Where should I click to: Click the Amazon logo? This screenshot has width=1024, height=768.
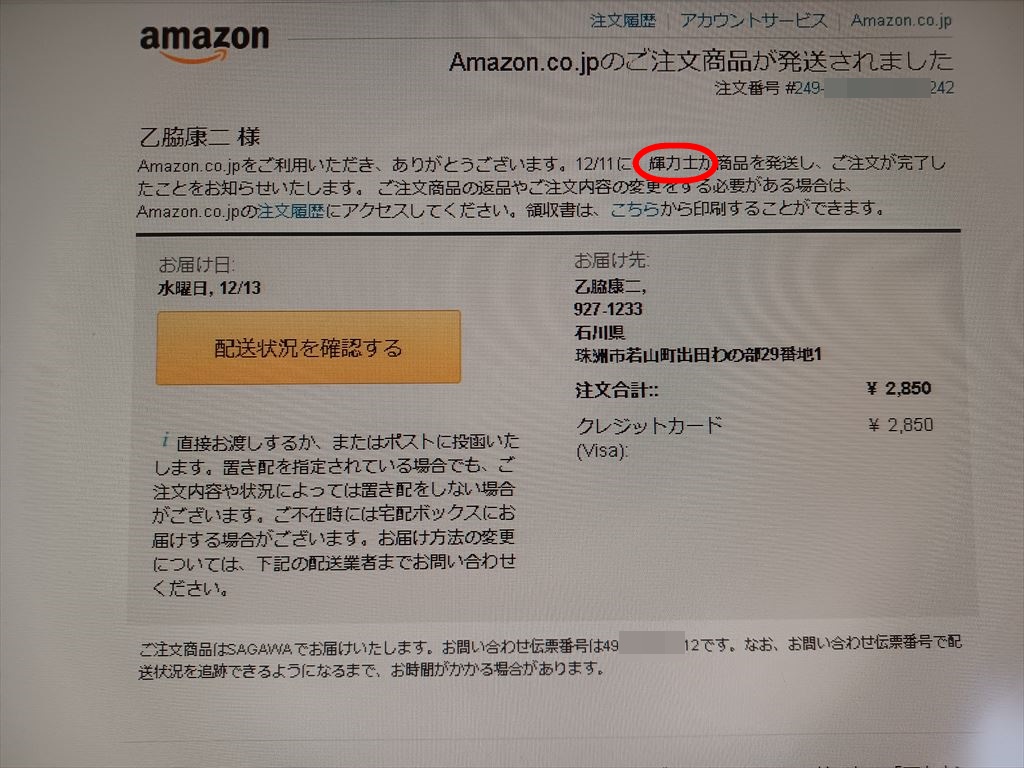[204, 43]
